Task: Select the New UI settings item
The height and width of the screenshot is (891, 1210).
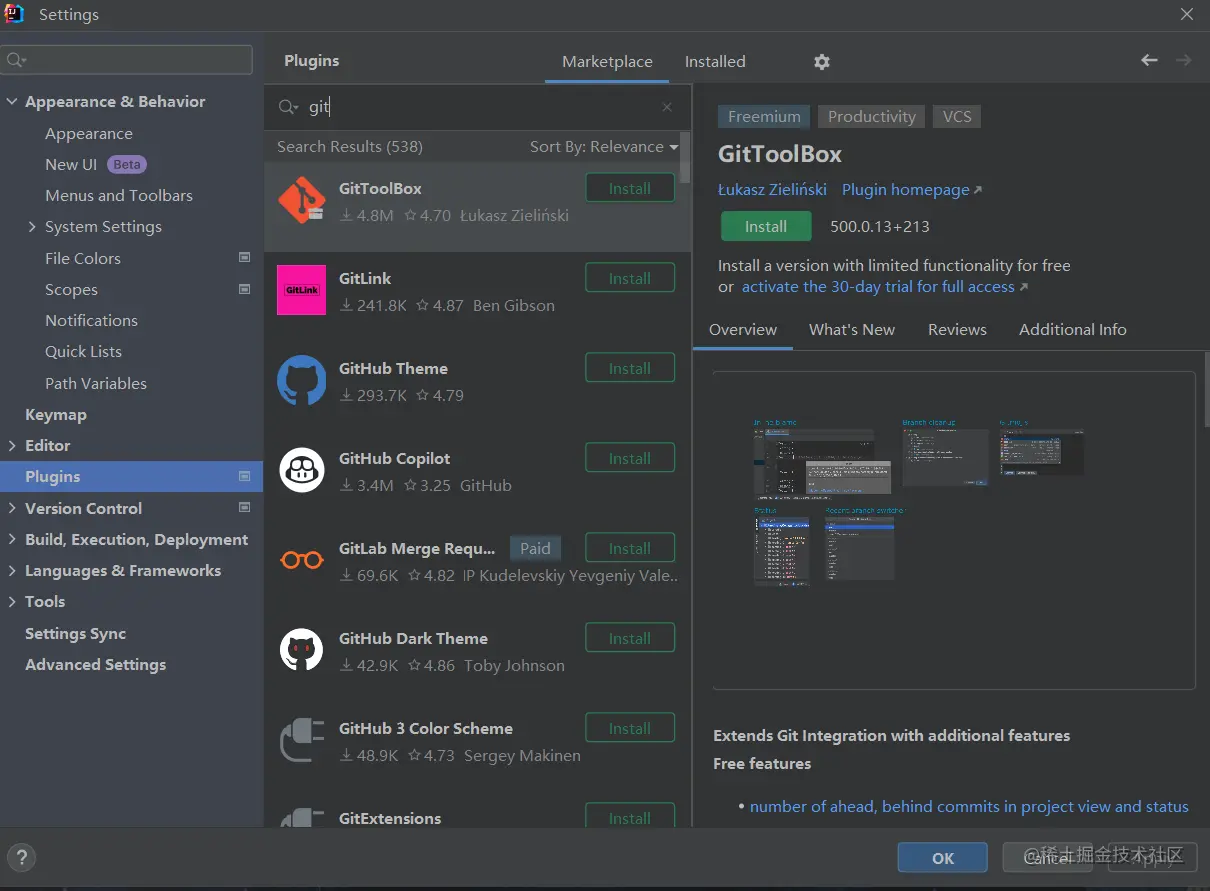Action: (x=71, y=165)
